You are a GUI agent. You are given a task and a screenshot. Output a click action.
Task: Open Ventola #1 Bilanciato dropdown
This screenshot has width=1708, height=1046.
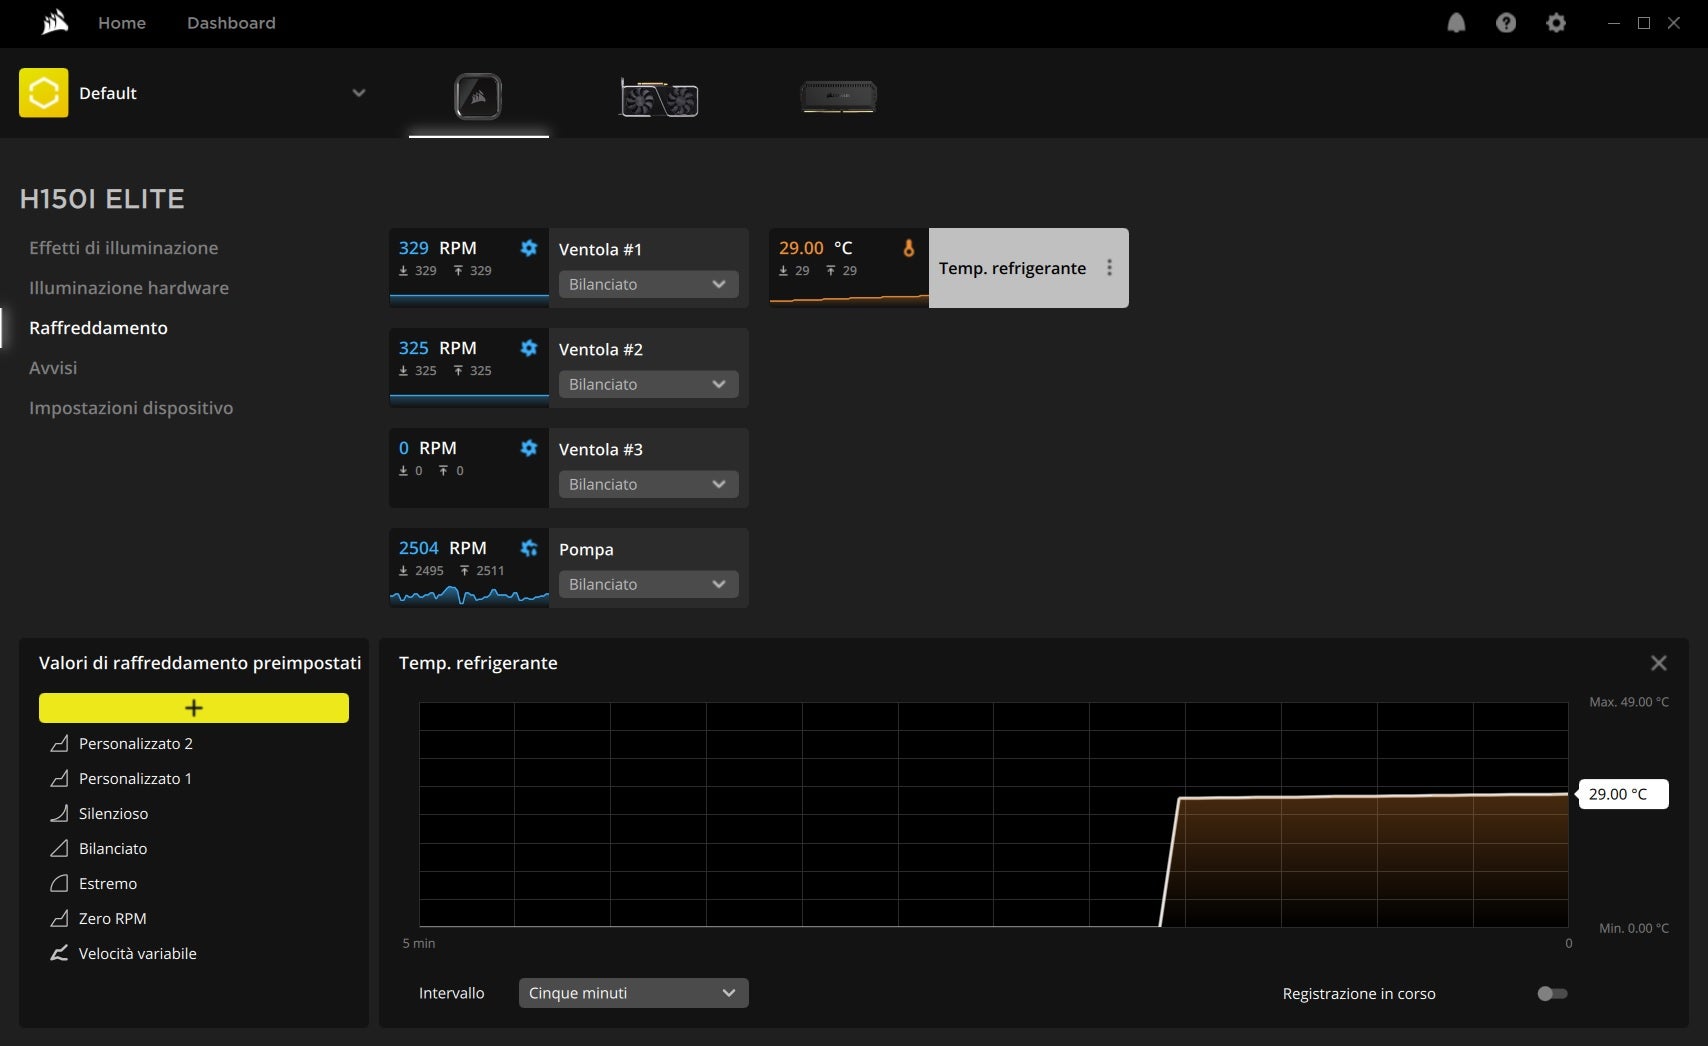pyautogui.click(x=649, y=284)
